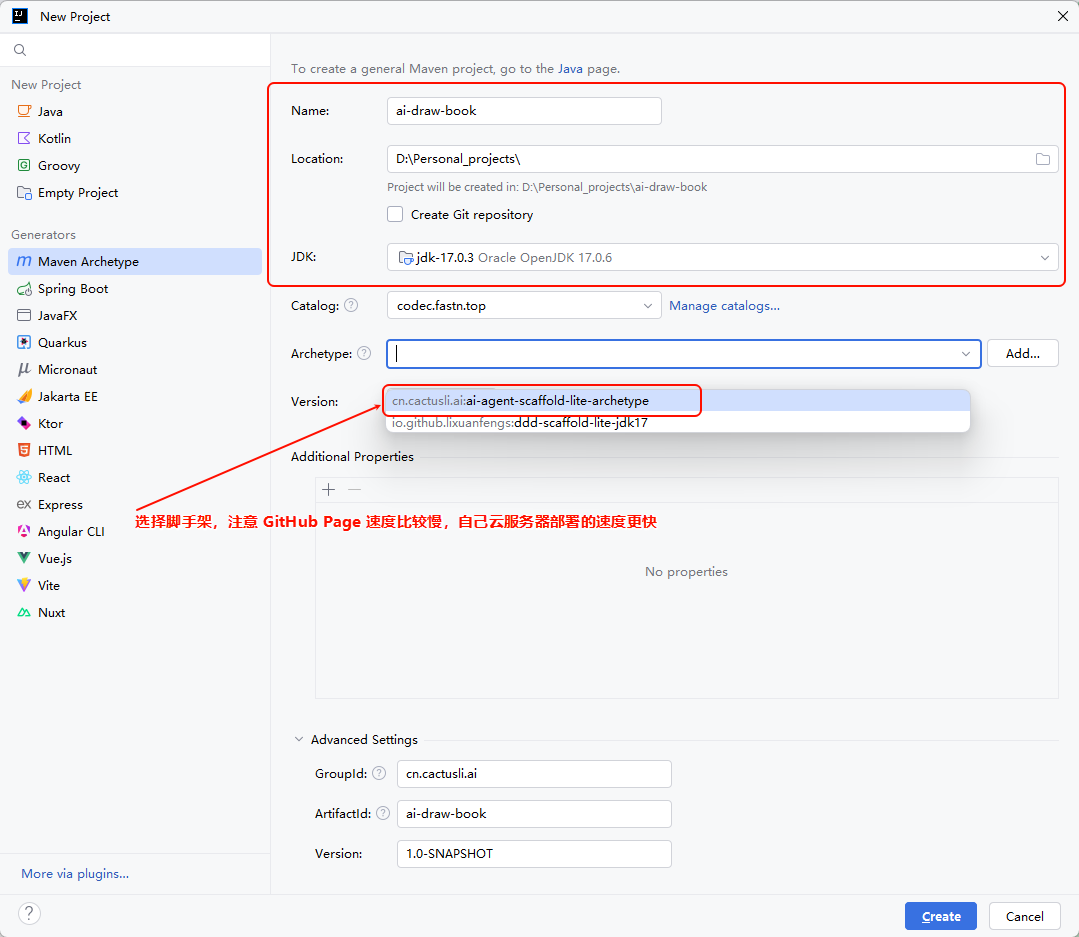This screenshot has height=937, width=1079.
Task: Select Jakarta EE generator
Action: pyautogui.click(x=135, y=396)
